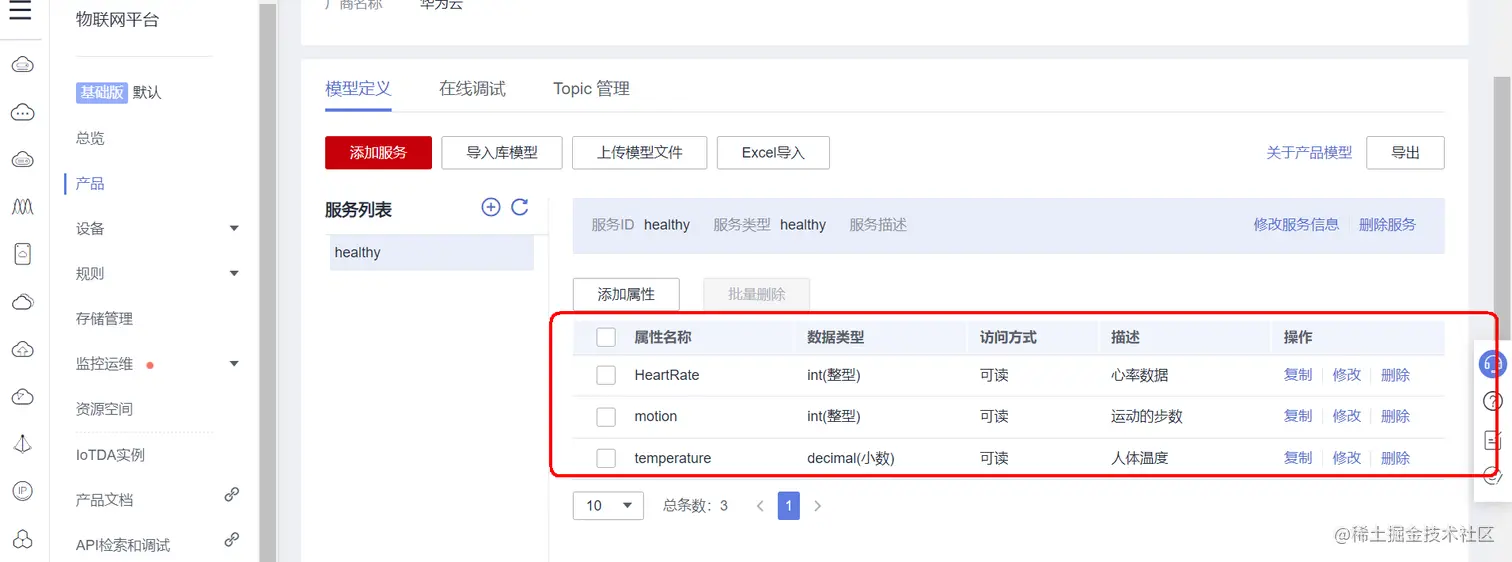Click 复制 in the motion row

click(1298, 416)
